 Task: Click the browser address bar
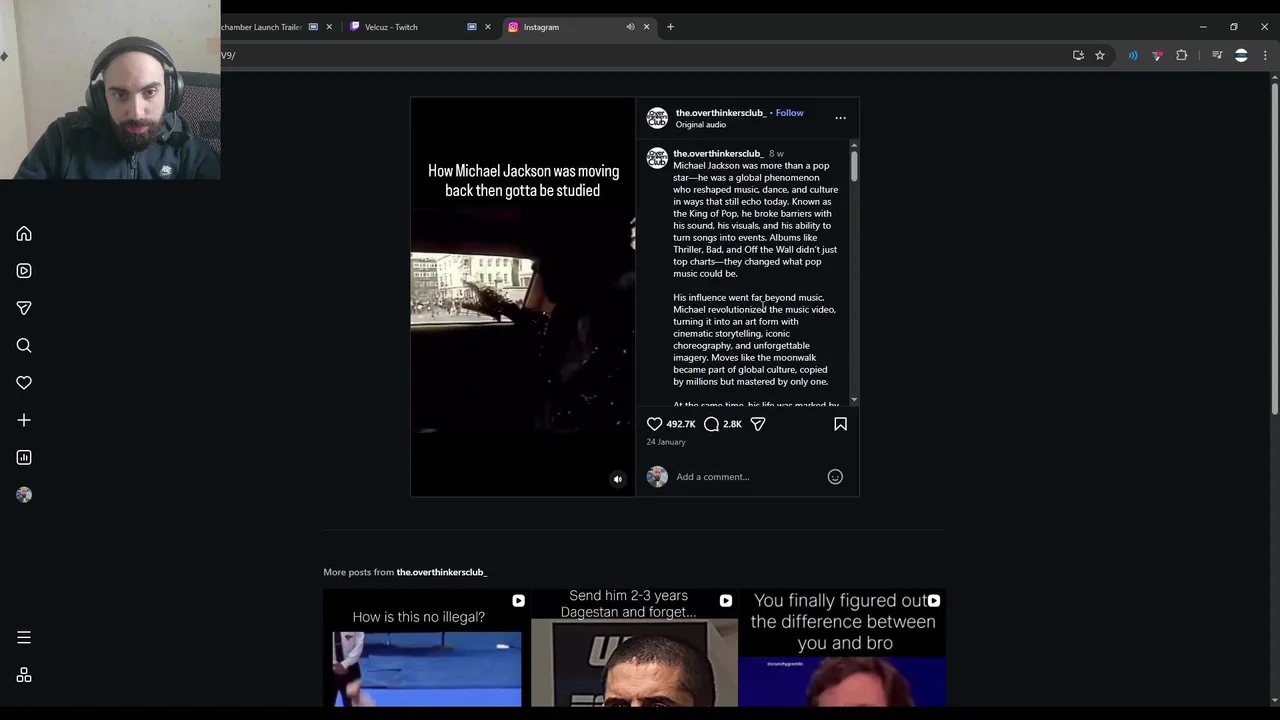point(640,55)
